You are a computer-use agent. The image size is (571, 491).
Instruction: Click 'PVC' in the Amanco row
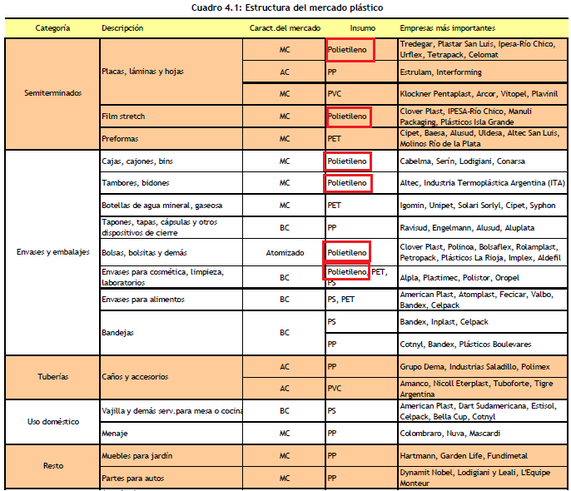[334, 389]
